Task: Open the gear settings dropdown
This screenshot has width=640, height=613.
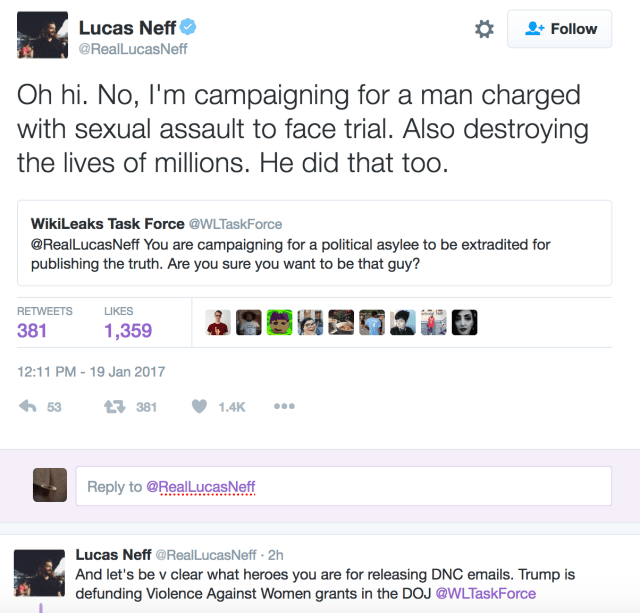Action: click(484, 30)
